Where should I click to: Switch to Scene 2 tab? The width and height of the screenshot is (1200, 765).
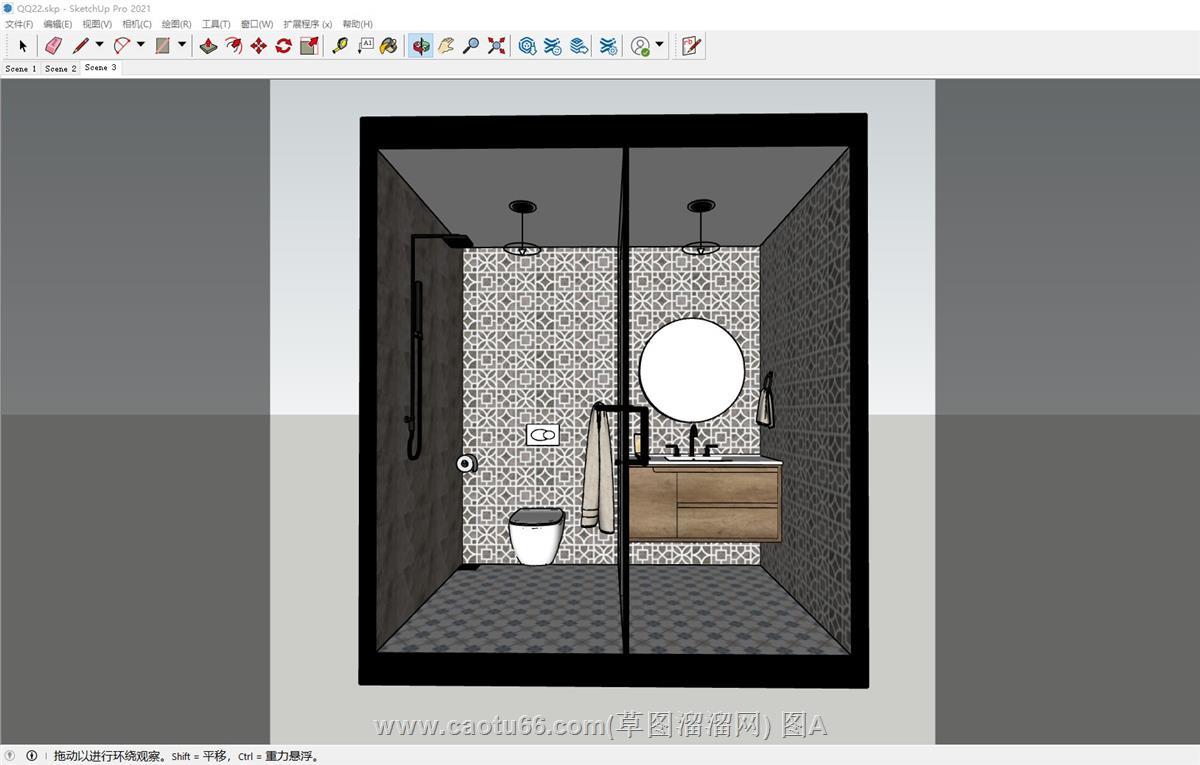(60, 69)
